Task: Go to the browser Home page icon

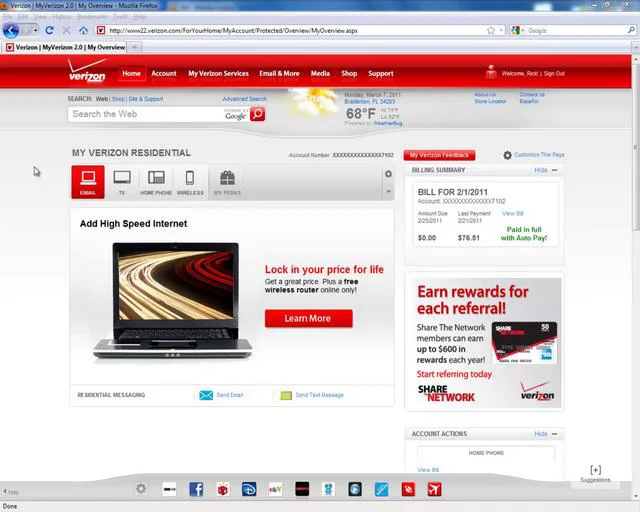Action: [x=83, y=30]
